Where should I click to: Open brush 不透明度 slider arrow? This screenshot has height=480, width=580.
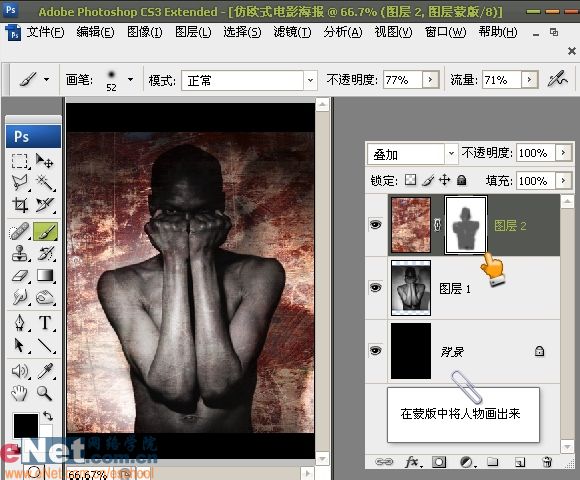click(430, 80)
